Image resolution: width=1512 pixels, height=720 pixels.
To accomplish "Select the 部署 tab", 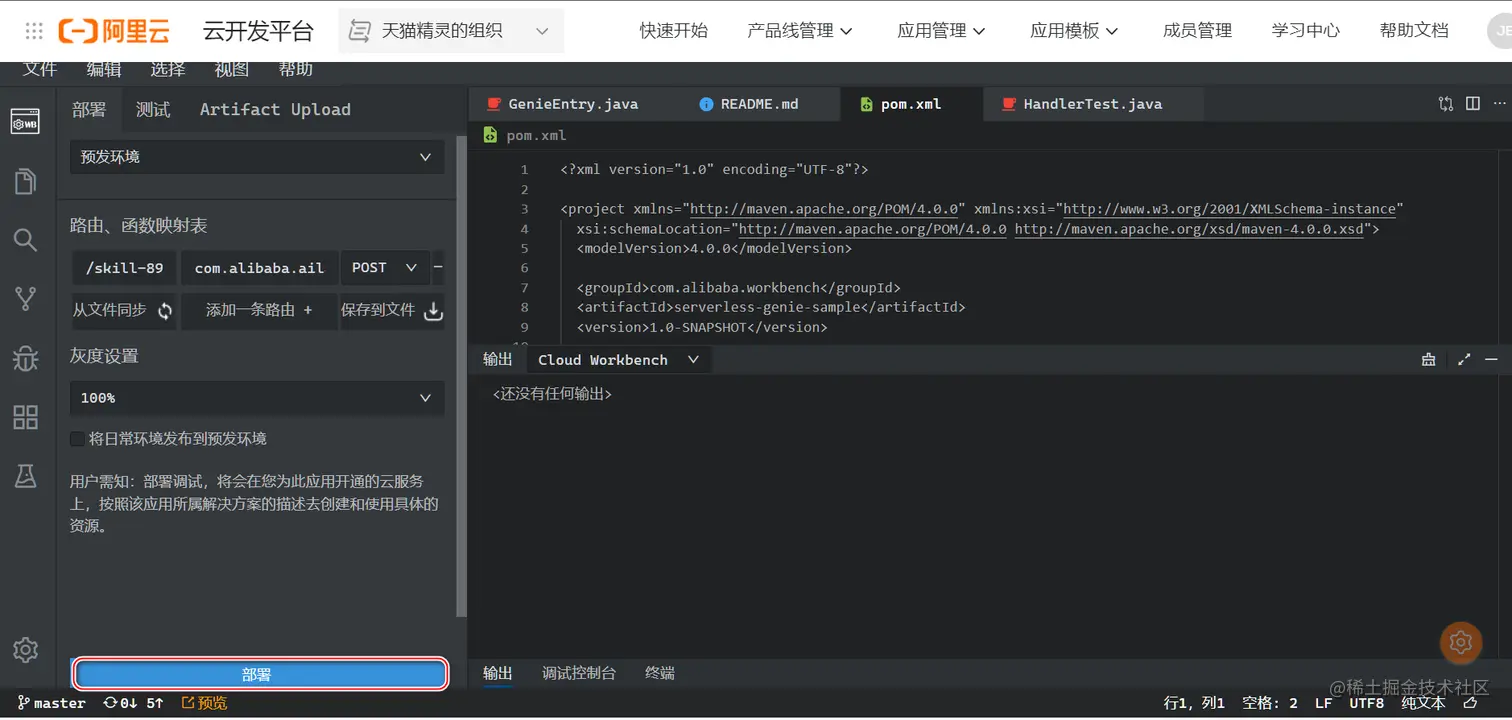I will click(89, 110).
